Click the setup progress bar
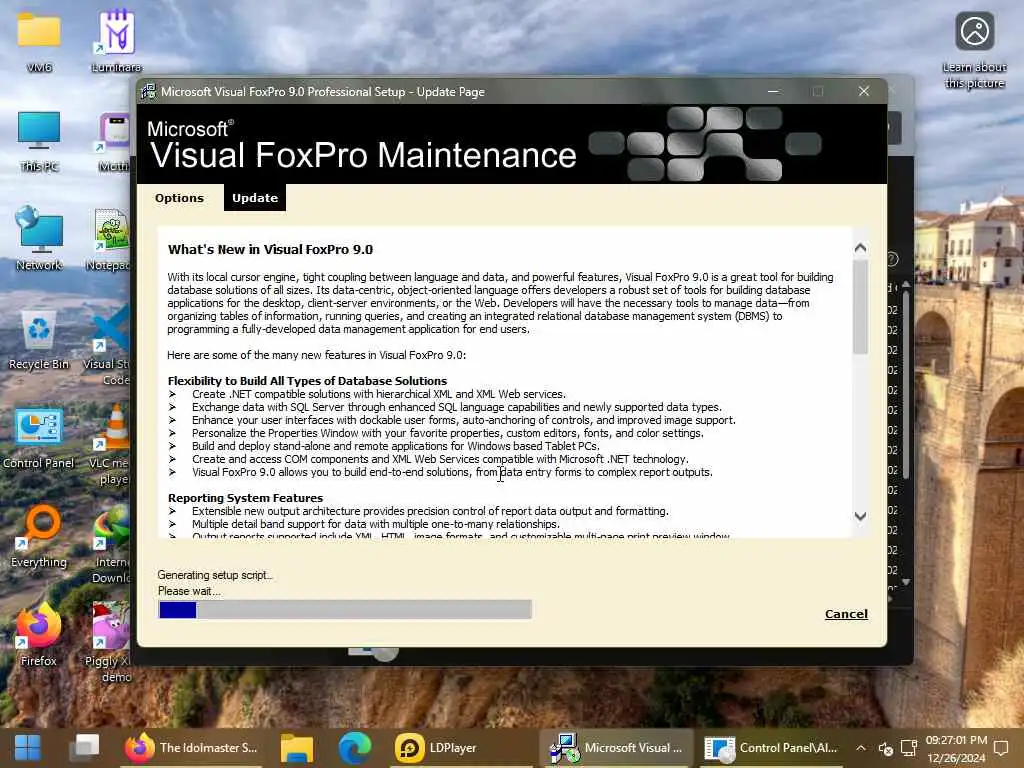The image size is (1024, 768). (345, 610)
